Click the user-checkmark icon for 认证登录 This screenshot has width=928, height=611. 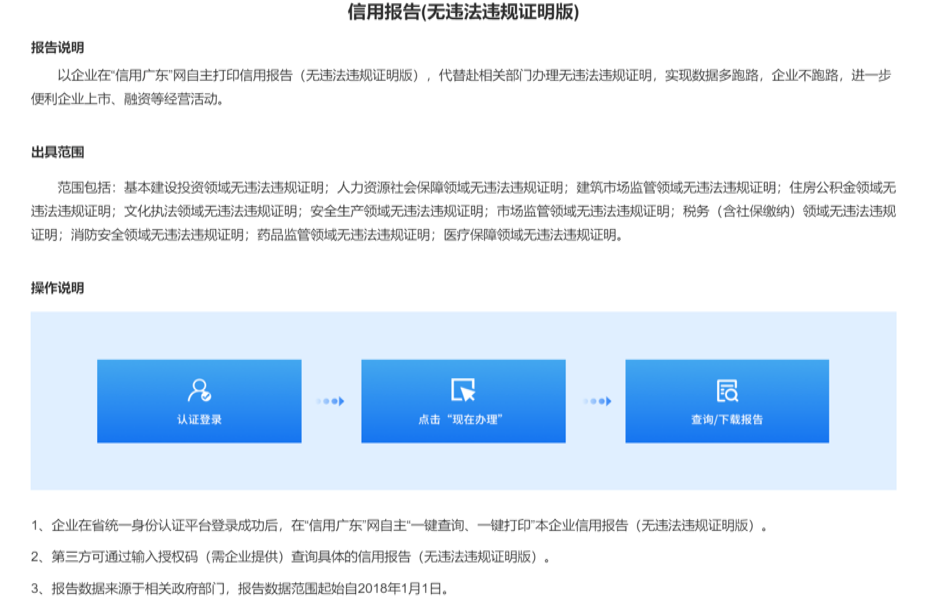click(x=199, y=389)
